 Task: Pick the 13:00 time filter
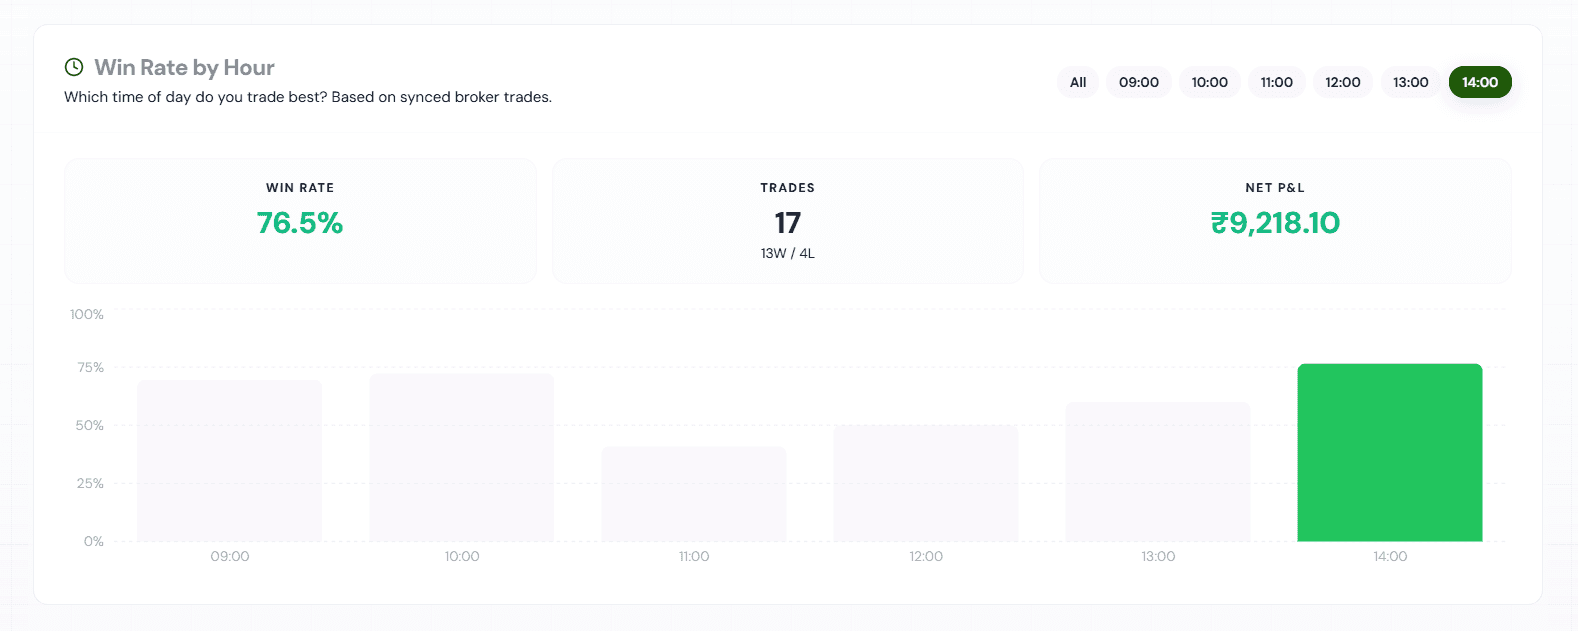1411,82
